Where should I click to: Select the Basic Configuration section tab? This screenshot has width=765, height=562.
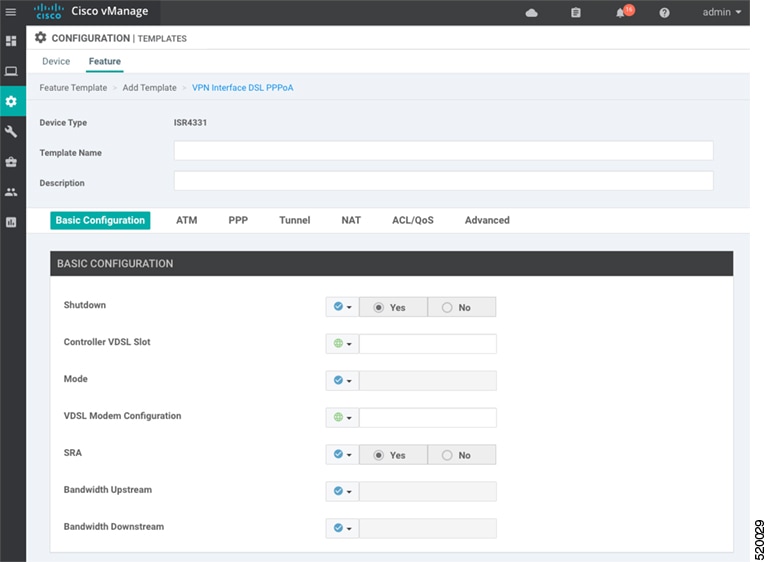click(100, 220)
